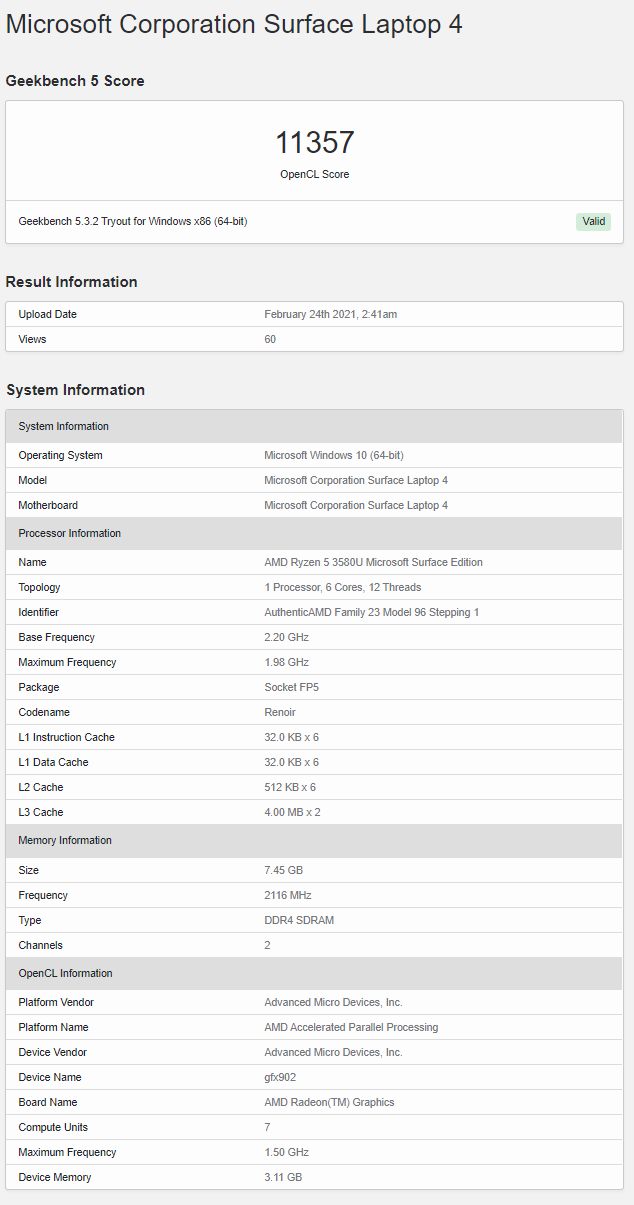Click AMD Ryzen 5 3580U Microsoft Surface Edition

click(374, 562)
